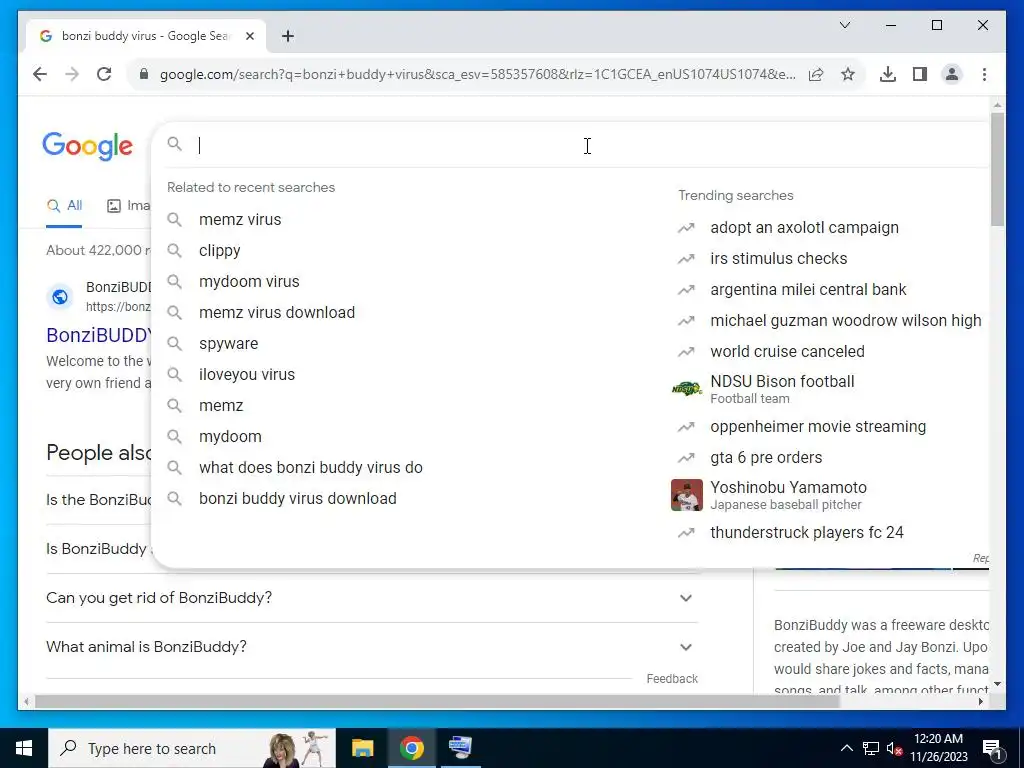This screenshot has width=1024, height=768.
Task: Expand 'Can you get rid of BonziBuddy?'
Action: click(372, 598)
